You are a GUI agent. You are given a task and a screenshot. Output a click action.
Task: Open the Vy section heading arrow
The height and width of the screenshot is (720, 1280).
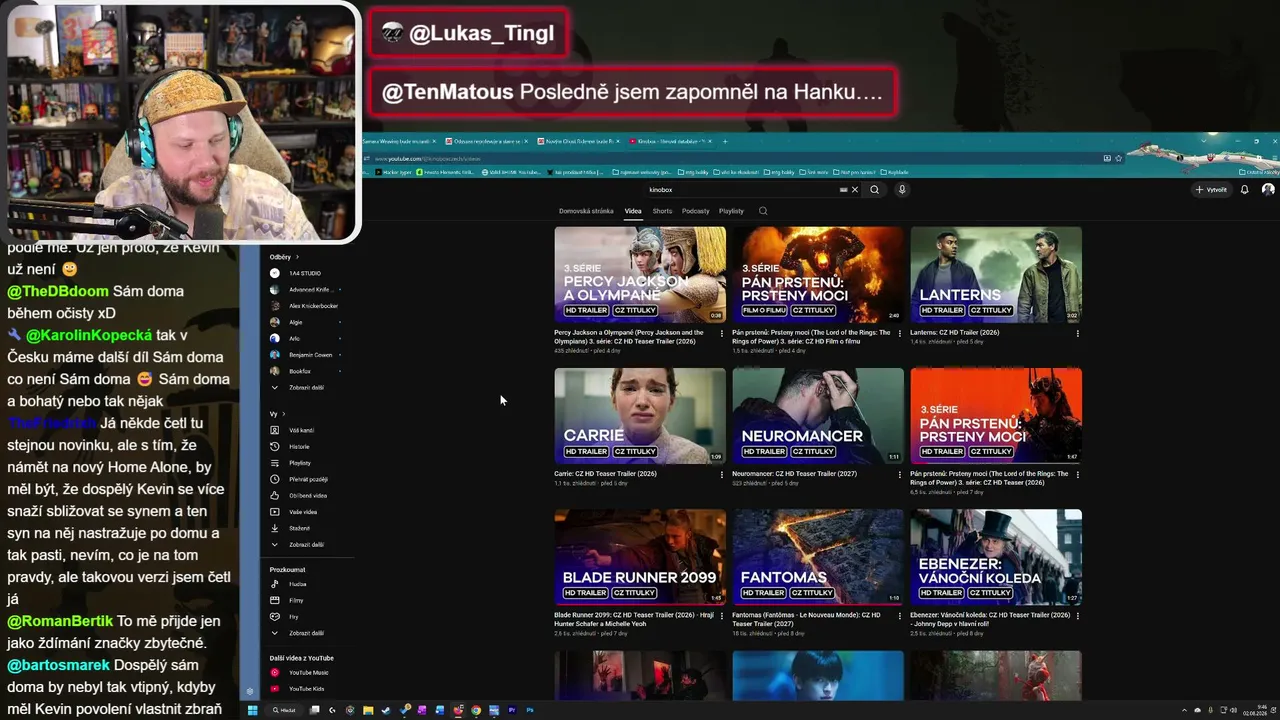click(x=283, y=414)
